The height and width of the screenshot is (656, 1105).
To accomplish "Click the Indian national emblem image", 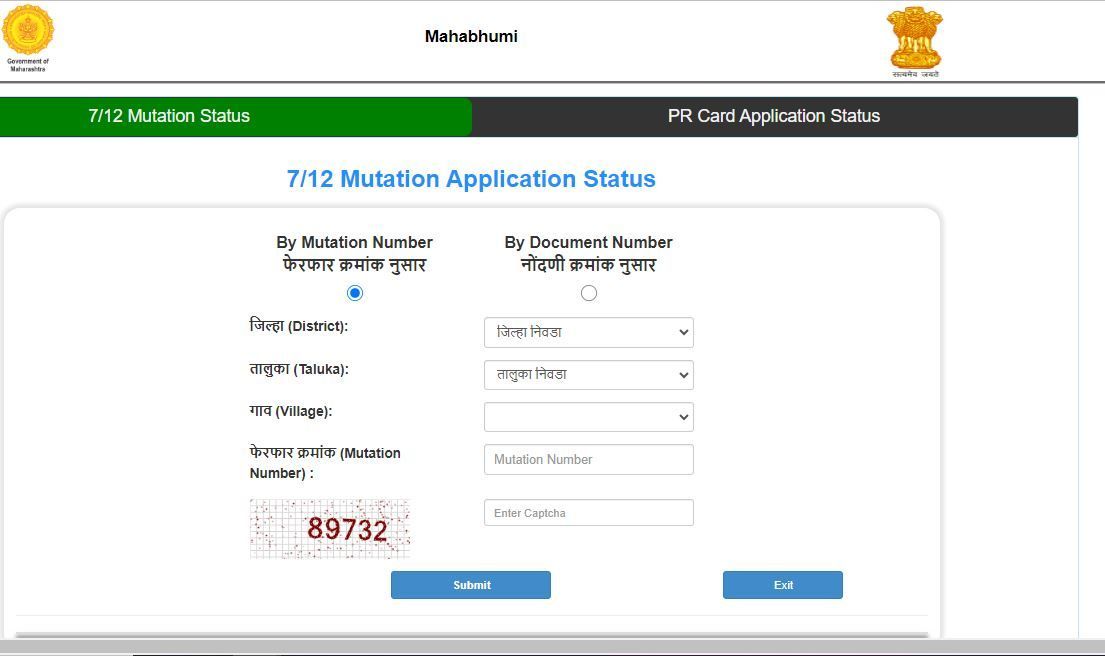I will tap(914, 41).
